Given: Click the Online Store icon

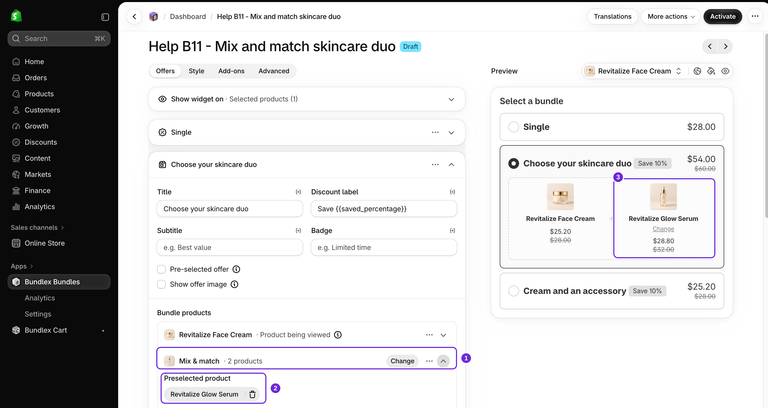Looking at the screenshot, I should click(x=16, y=243).
